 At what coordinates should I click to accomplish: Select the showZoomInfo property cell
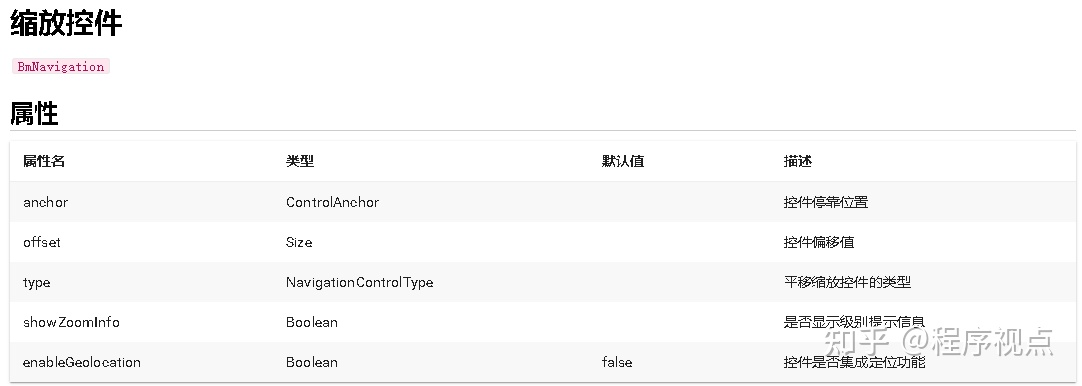pos(71,322)
